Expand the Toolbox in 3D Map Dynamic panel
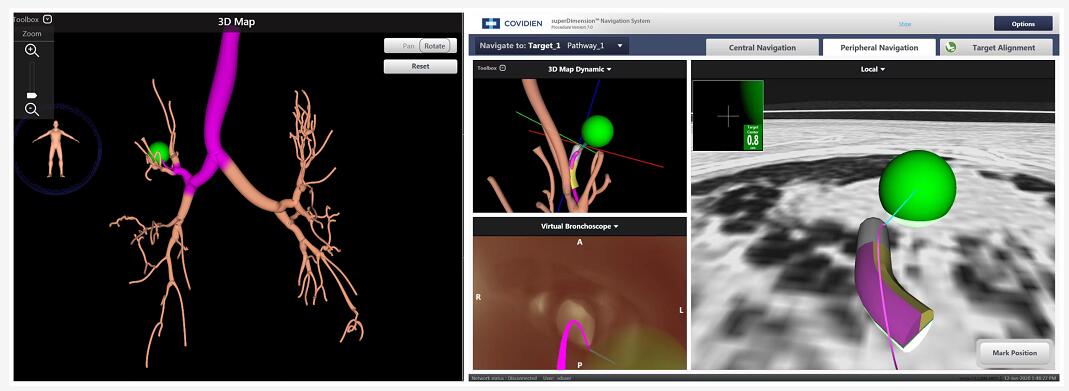The image size is (1069, 391). [x=502, y=68]
